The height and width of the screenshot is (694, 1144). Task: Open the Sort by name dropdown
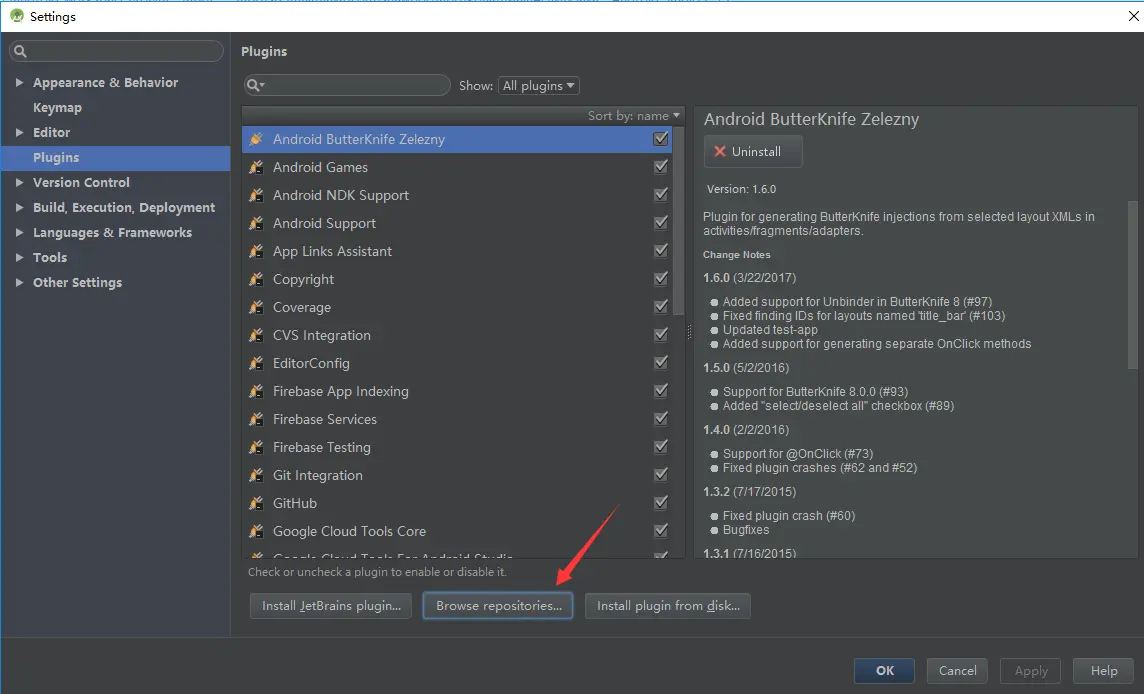[633, 115]
